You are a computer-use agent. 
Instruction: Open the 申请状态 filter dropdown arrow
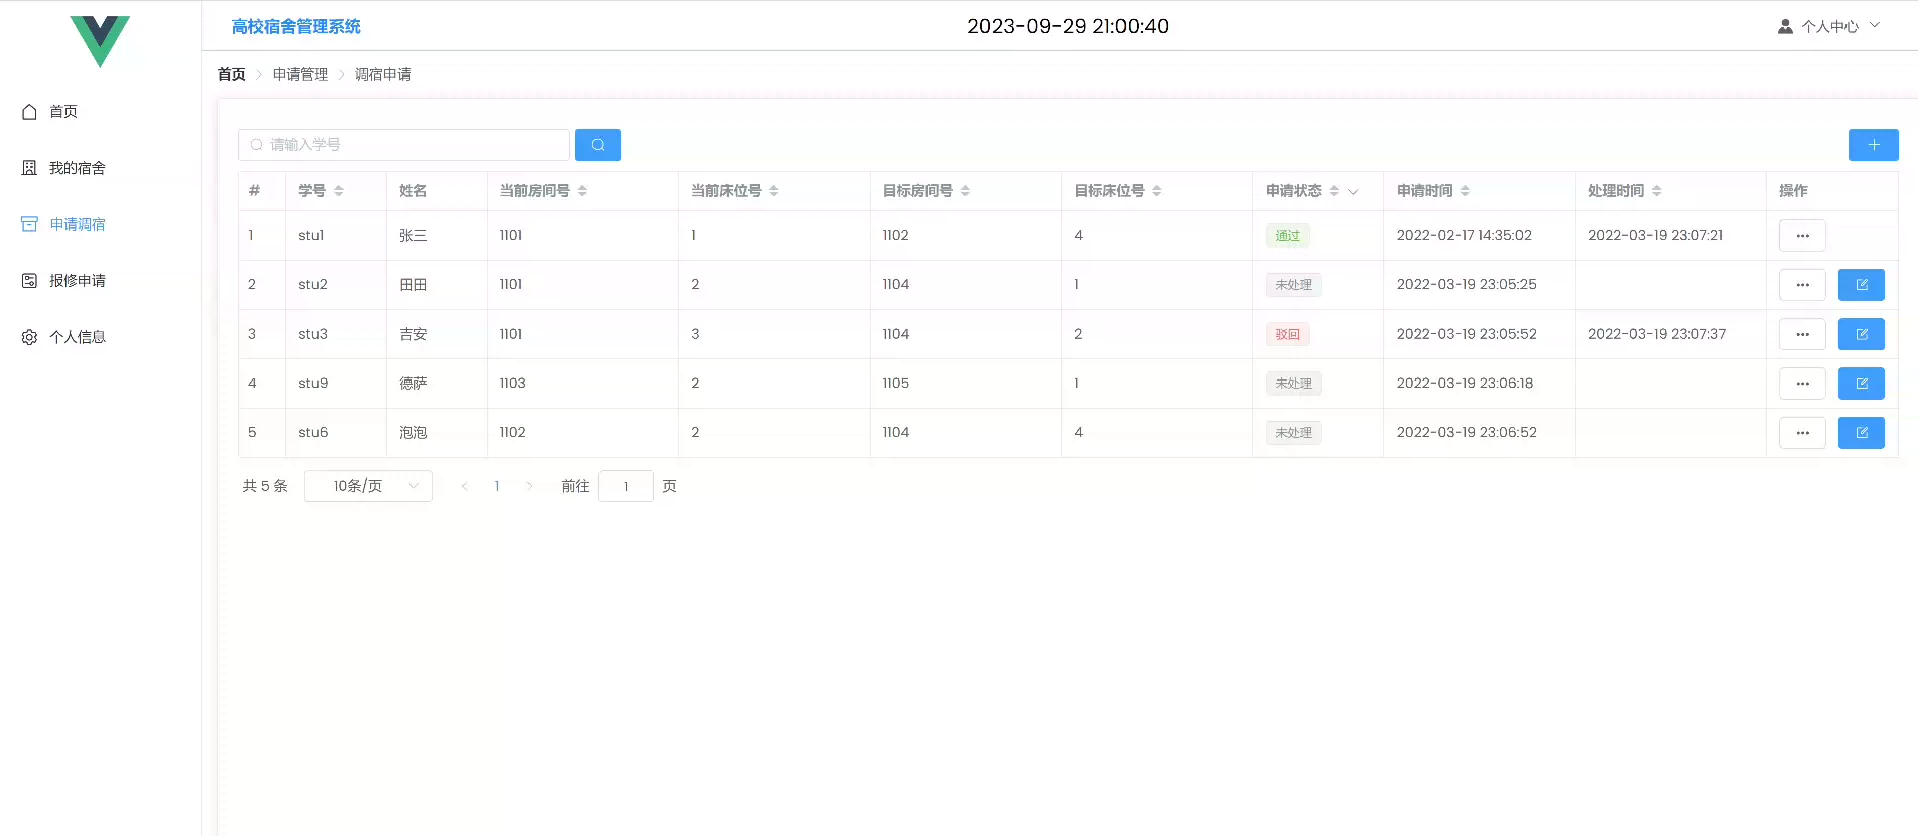tap(1353, 192)
